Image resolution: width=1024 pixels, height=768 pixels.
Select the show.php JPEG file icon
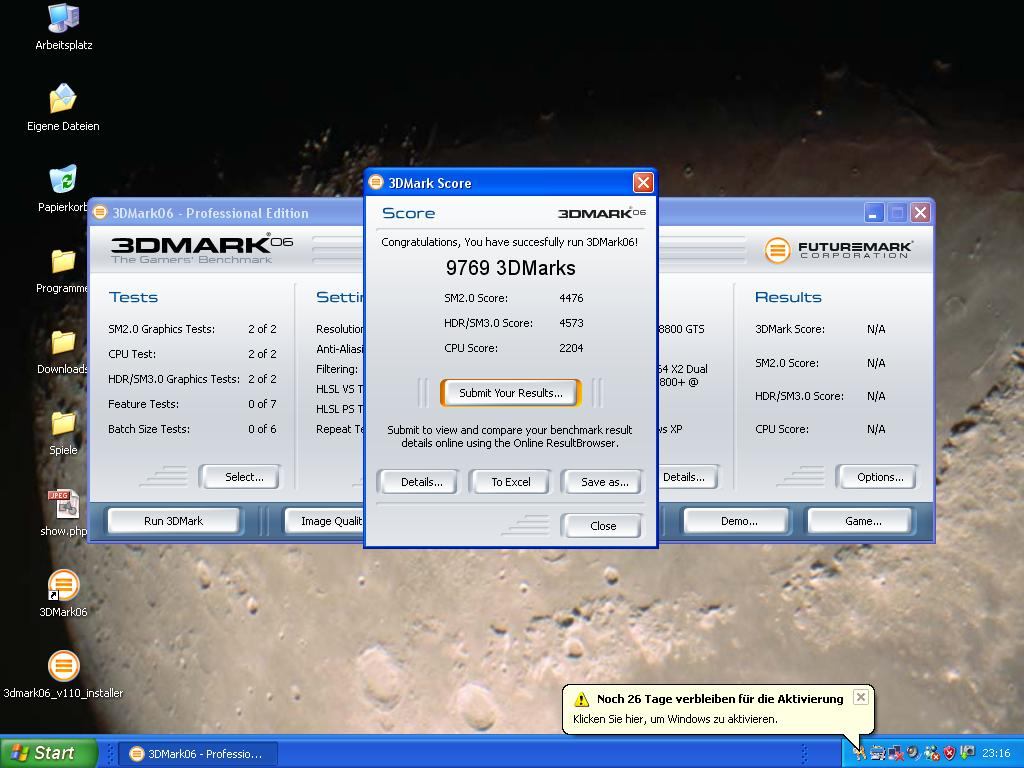[x=63, y=513]
